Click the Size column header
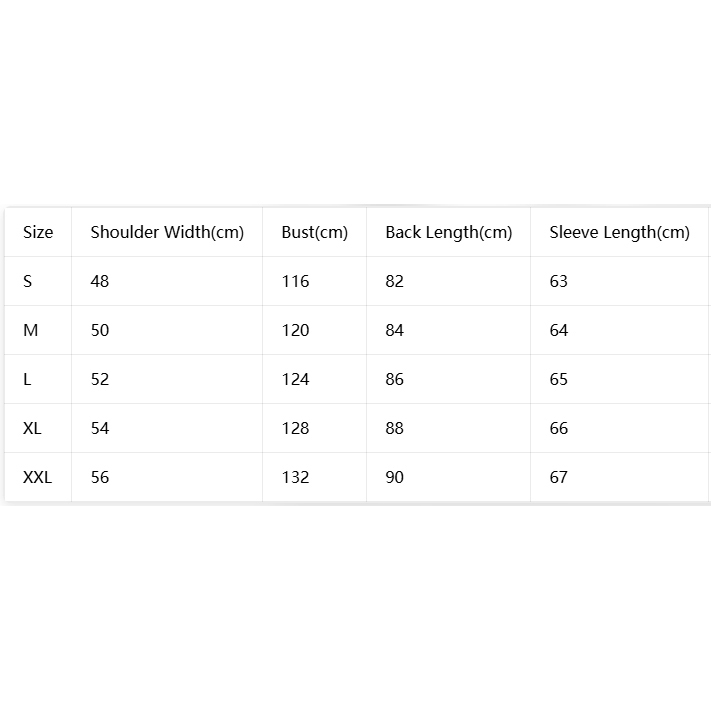Screen dimensions: 711x711 (x=38, y=232)
